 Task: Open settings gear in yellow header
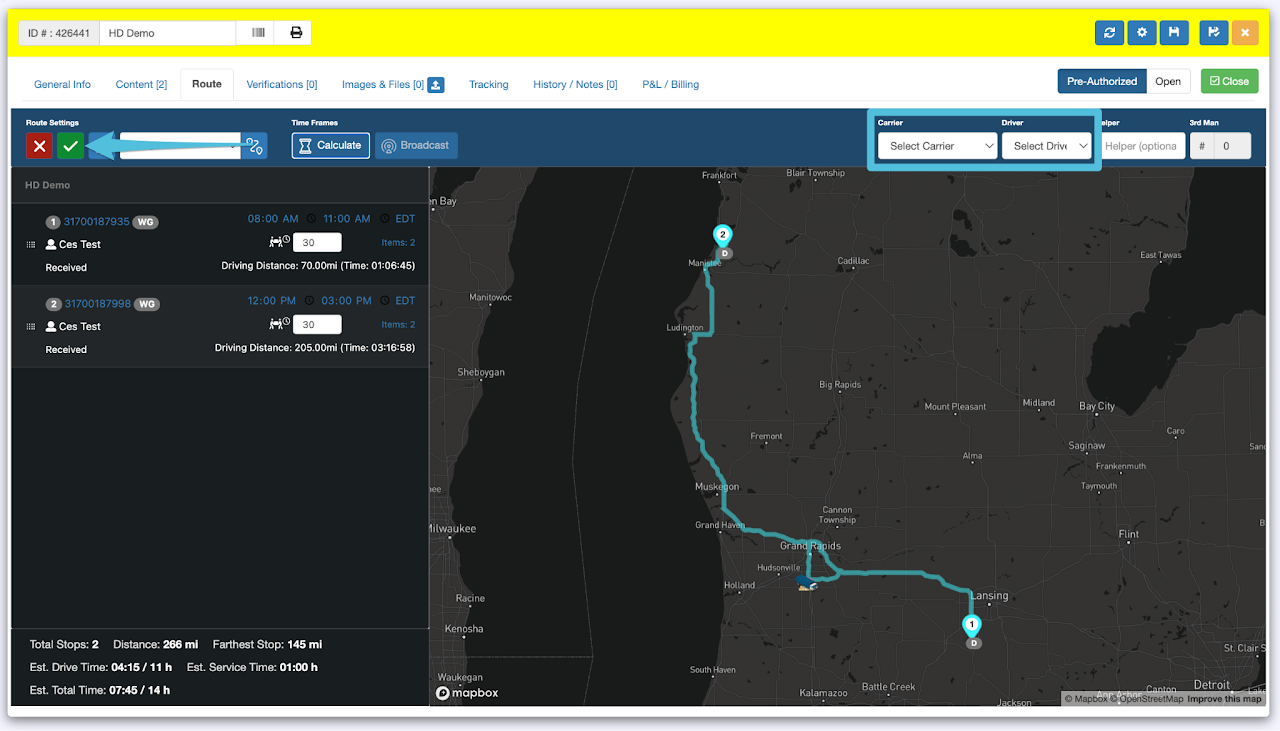pos(1142,32)
